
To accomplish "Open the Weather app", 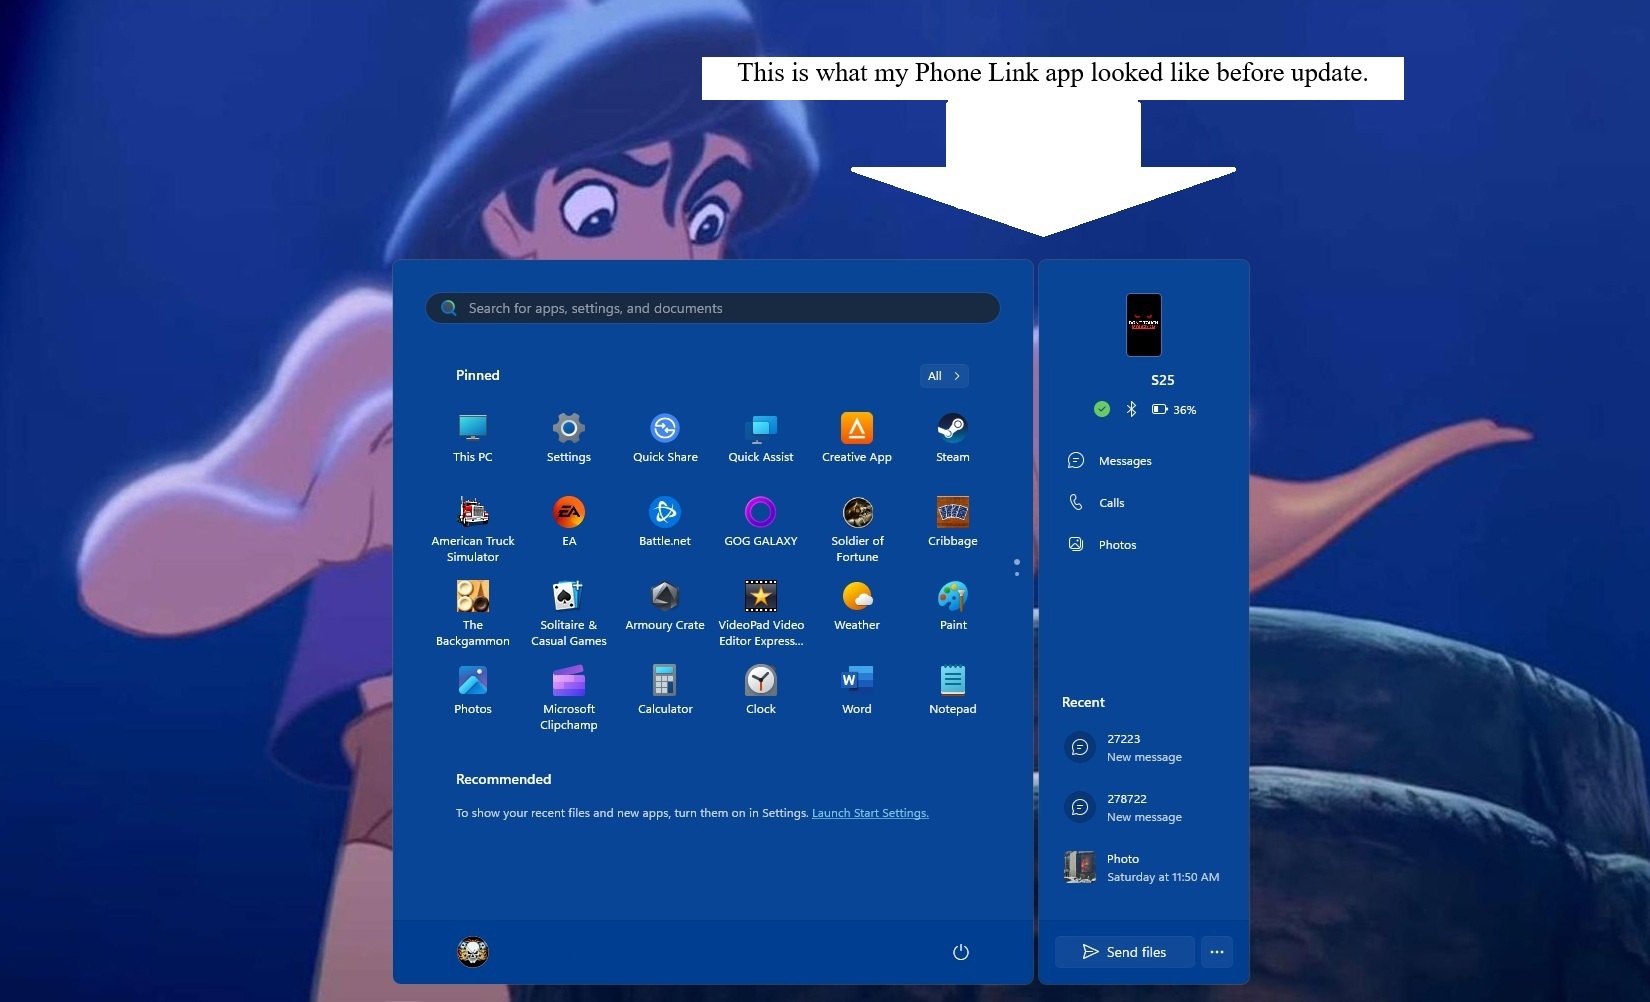I will 857,606.
